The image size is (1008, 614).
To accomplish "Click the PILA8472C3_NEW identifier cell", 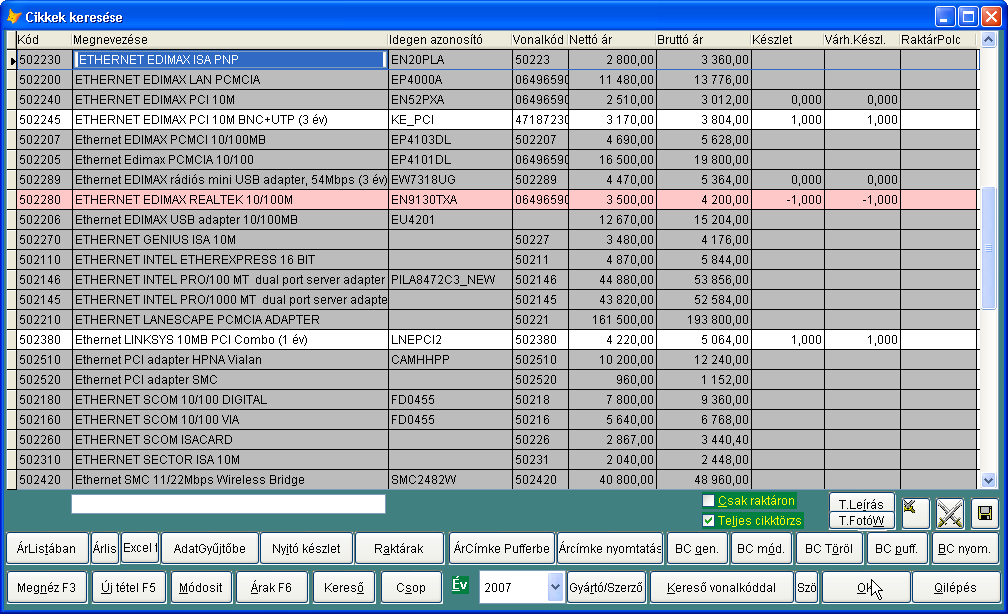I will [449, 280].
